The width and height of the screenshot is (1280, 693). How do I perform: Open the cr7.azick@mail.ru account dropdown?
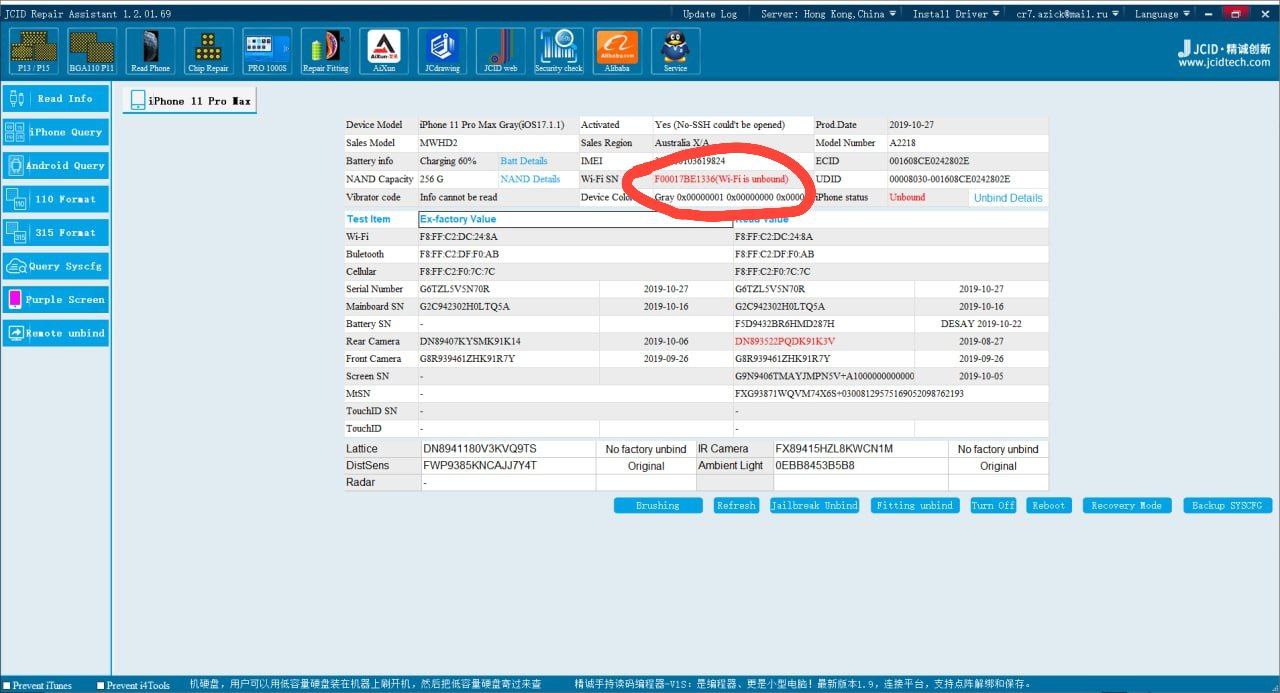[x=1068, y=14]
